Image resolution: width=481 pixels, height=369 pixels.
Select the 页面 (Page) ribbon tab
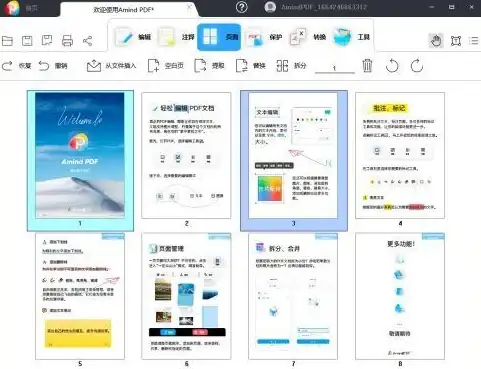(219, 37)
